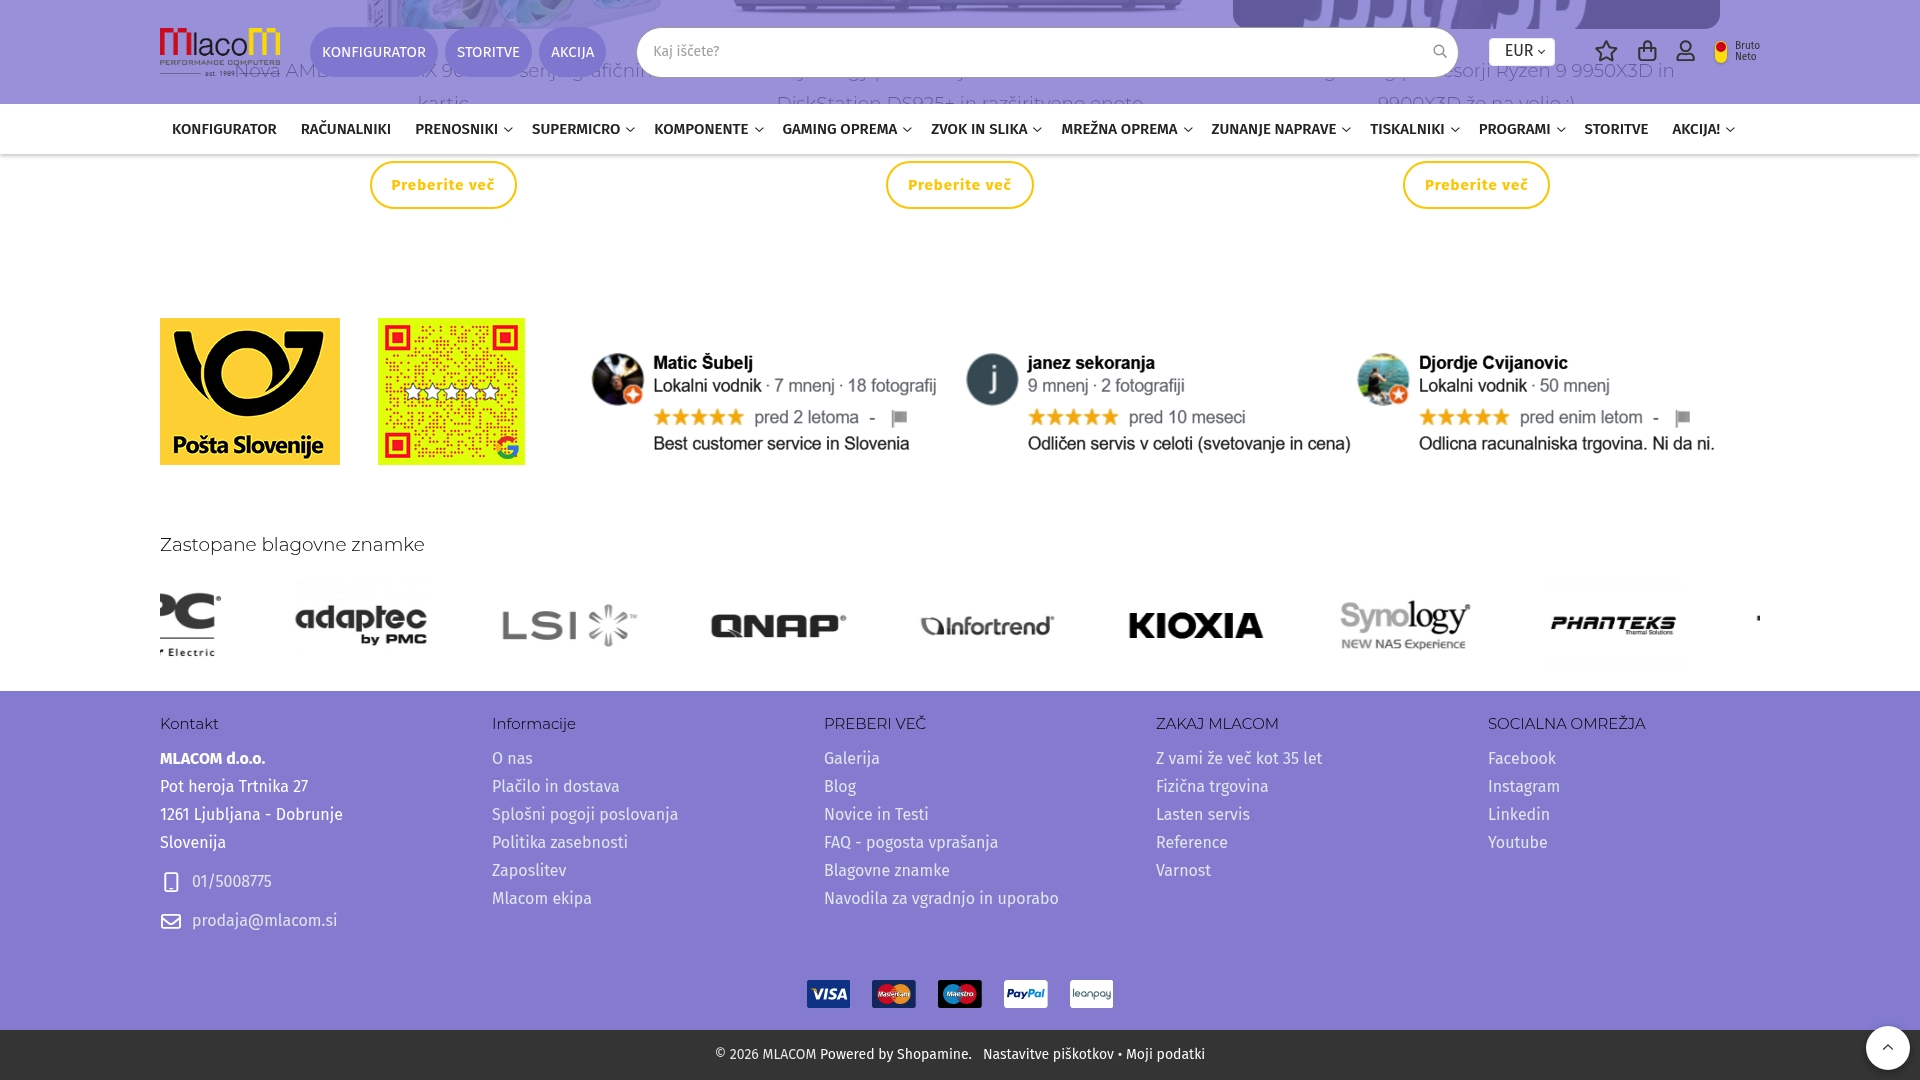Click the search magnifier icon

(1440, 51)
